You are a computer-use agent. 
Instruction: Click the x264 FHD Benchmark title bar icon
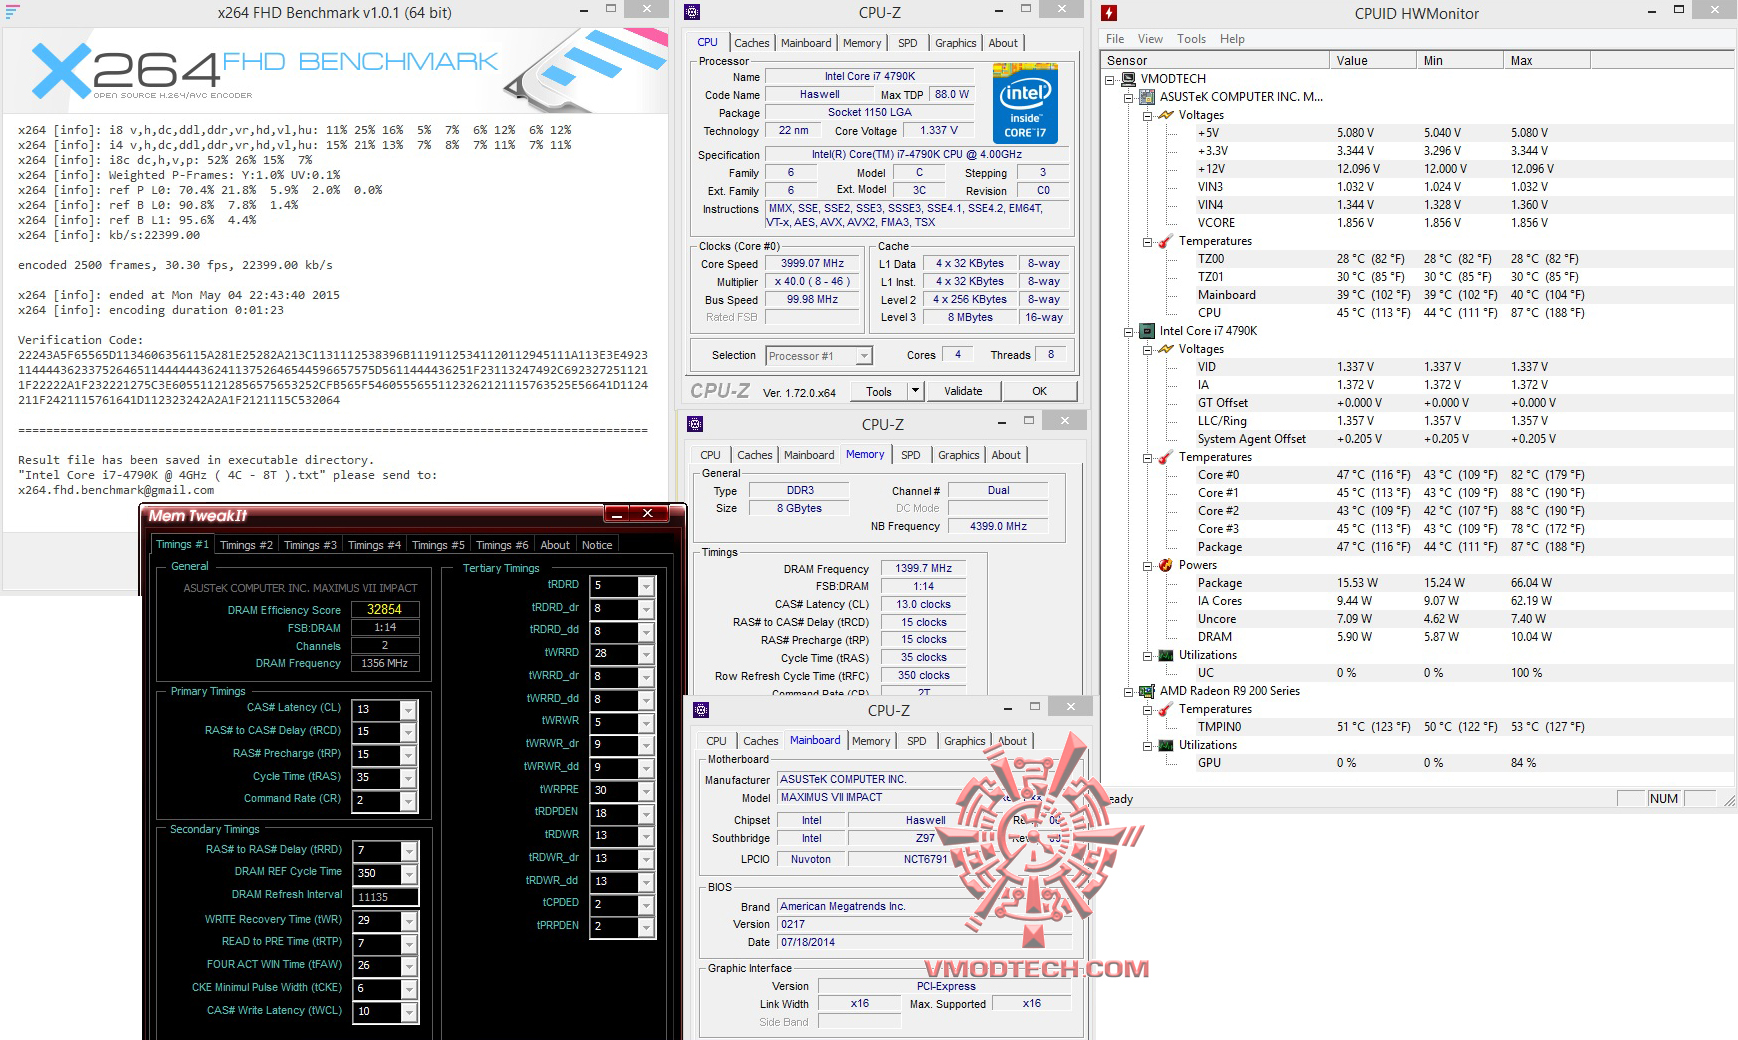click(x=12, y=12)
